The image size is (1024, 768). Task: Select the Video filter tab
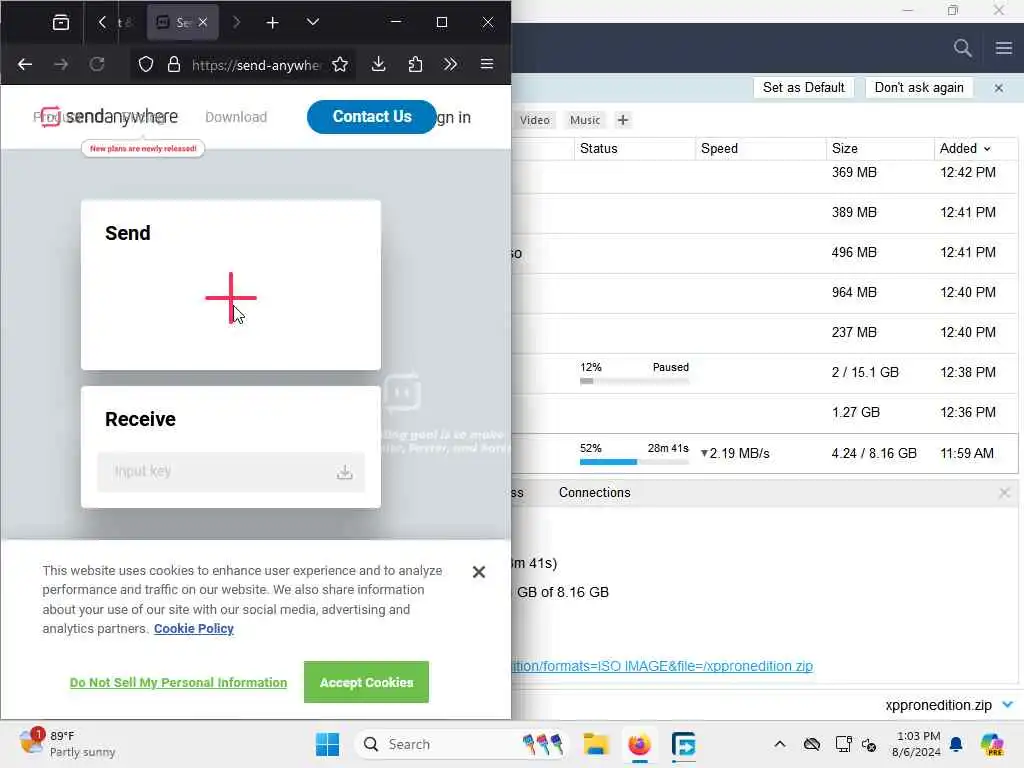coord(535,120)
